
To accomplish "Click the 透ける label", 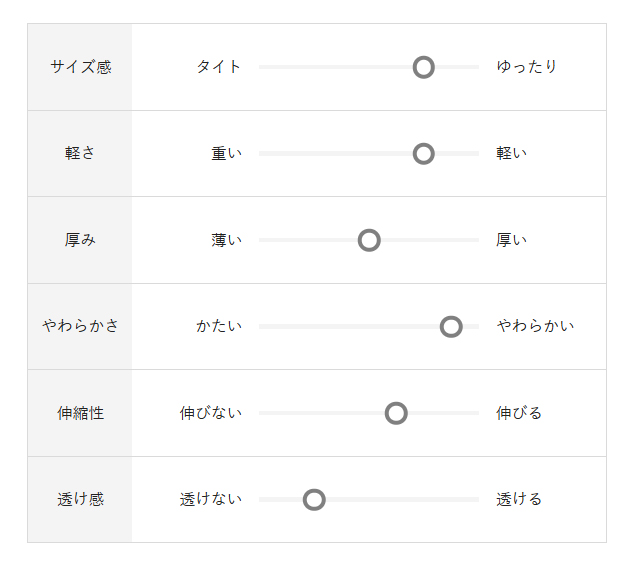I will pos(519,500).
